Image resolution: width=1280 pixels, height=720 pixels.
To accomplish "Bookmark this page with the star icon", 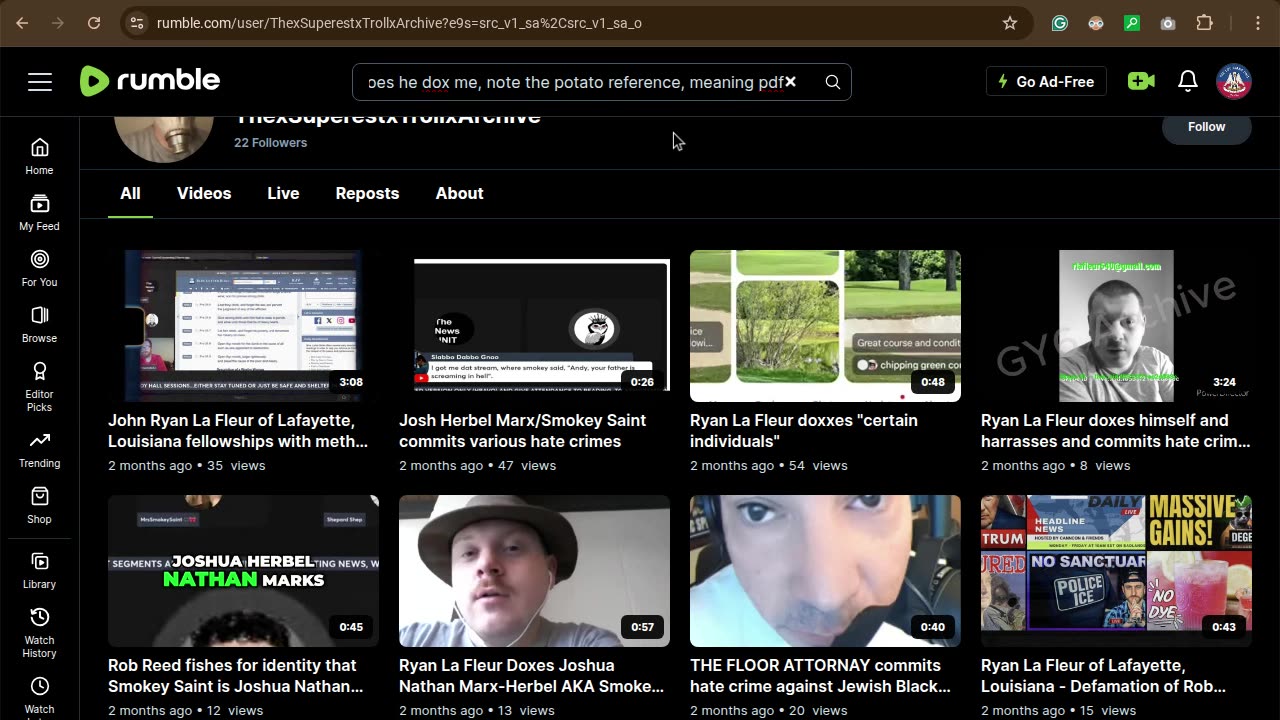I will (x=1010, y=23).
